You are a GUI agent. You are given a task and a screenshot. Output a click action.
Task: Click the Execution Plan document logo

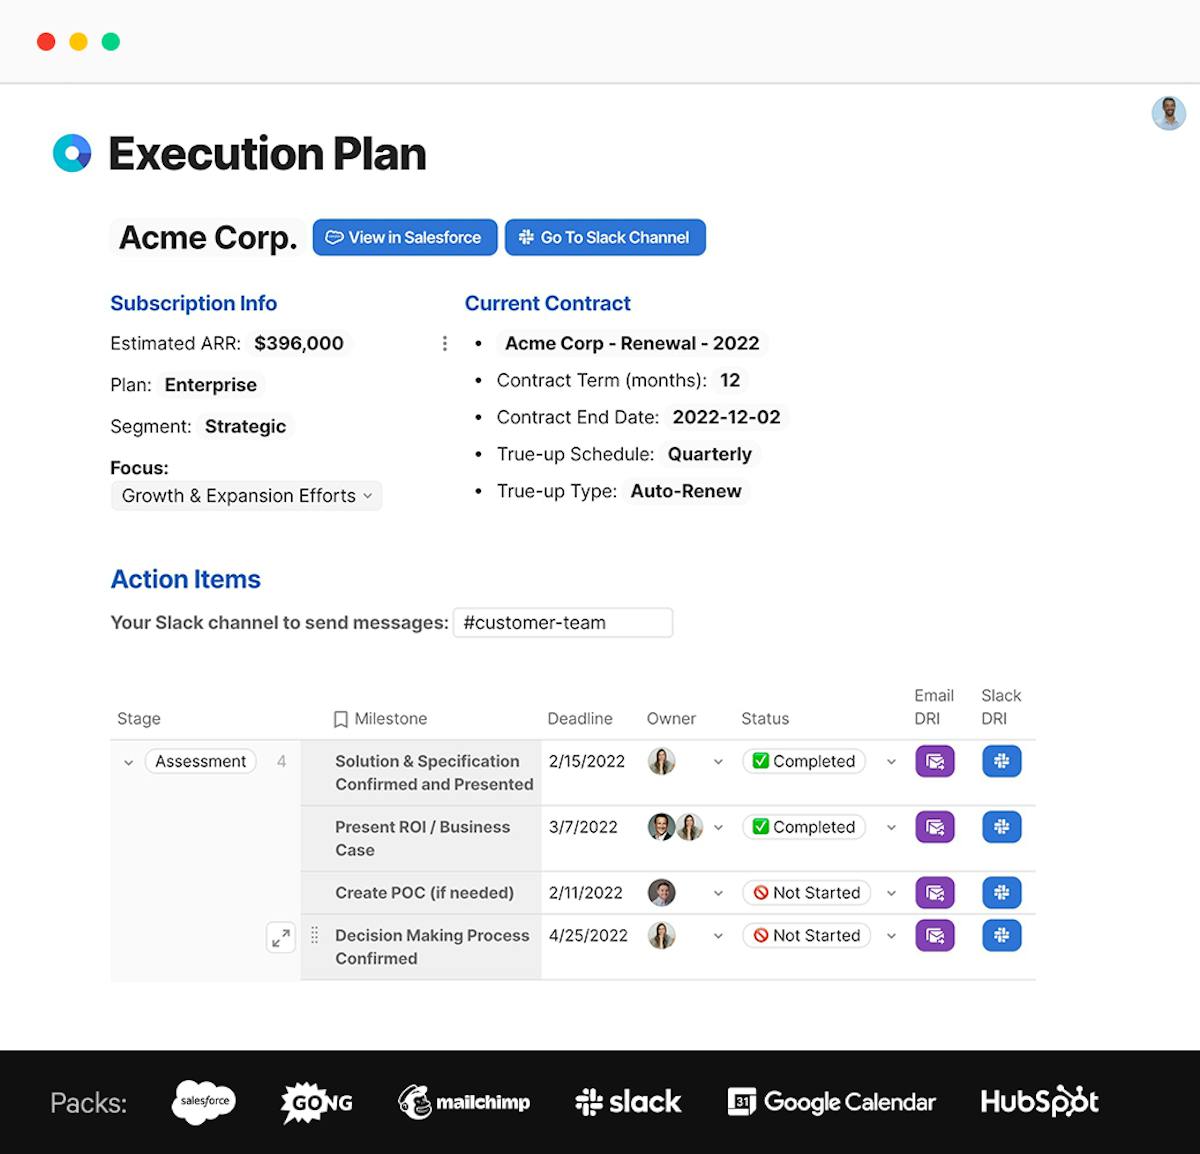coord(71,153)
